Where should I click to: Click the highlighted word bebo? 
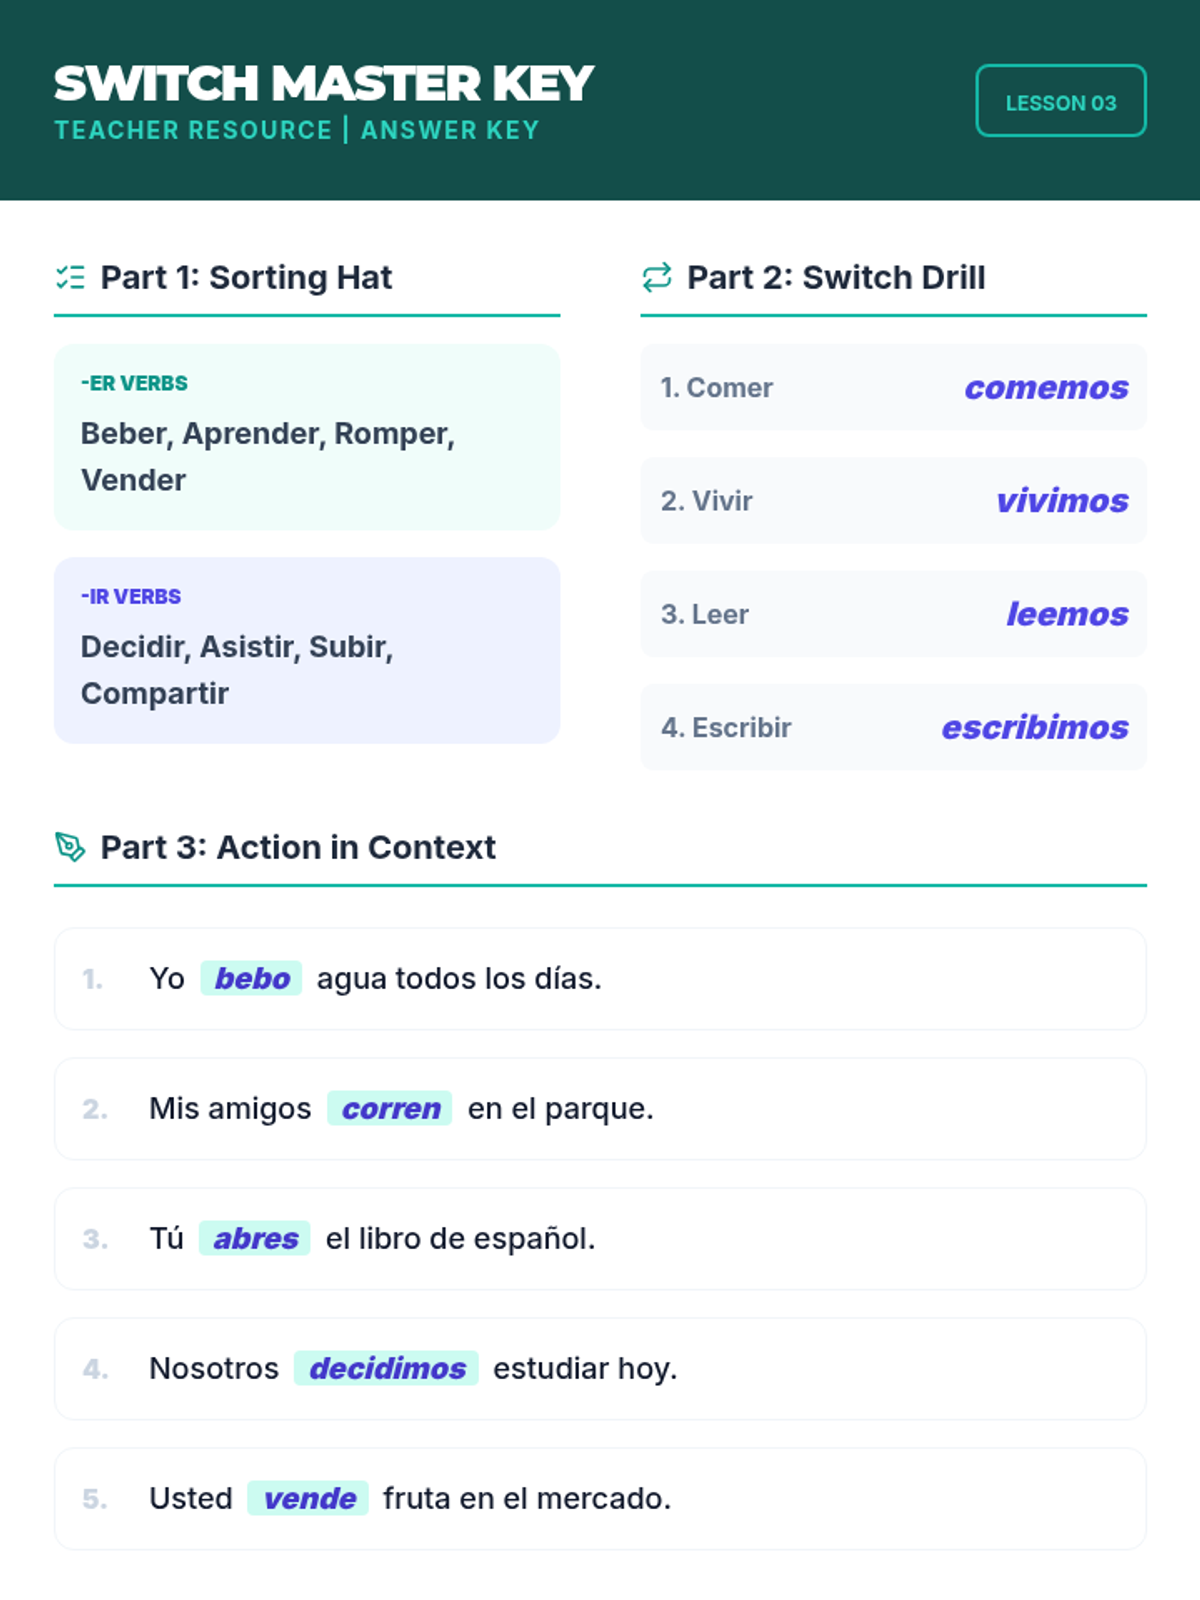(252, 978)
